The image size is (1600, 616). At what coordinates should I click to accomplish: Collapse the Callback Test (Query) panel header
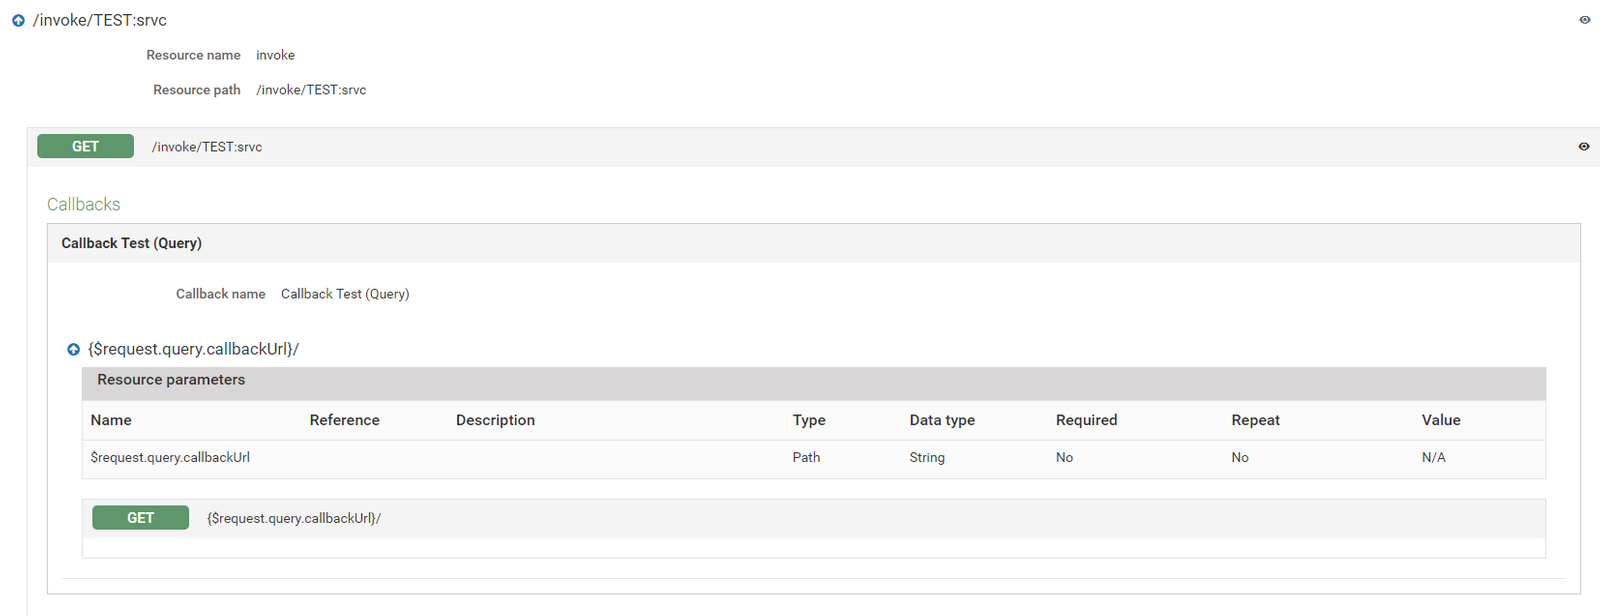point(131,243)
